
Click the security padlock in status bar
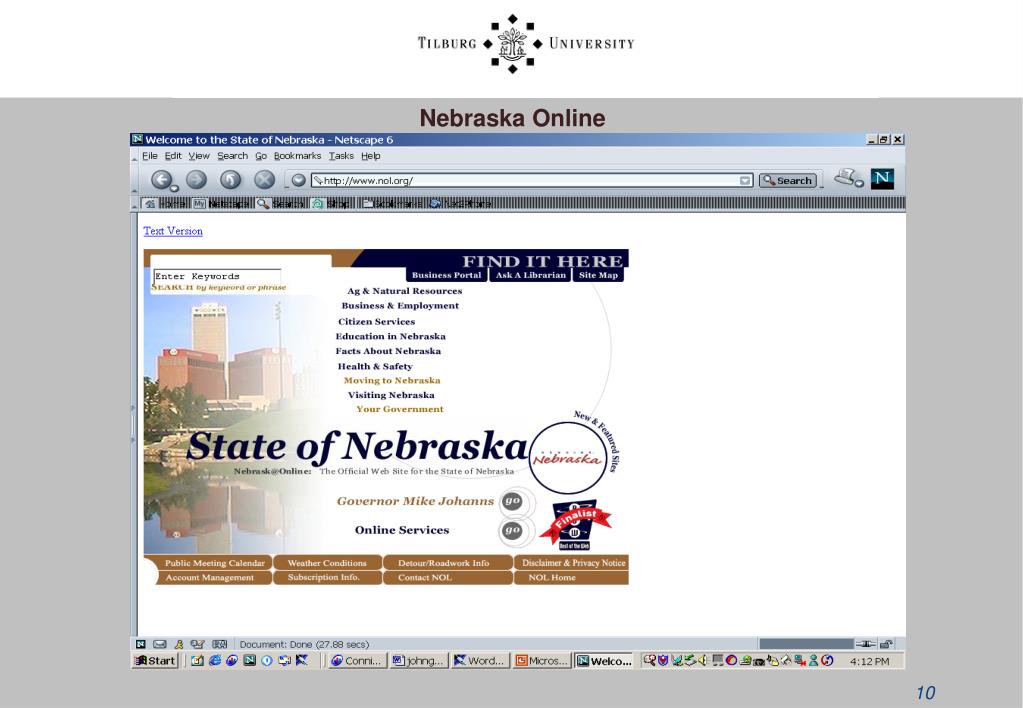[886, 644]
